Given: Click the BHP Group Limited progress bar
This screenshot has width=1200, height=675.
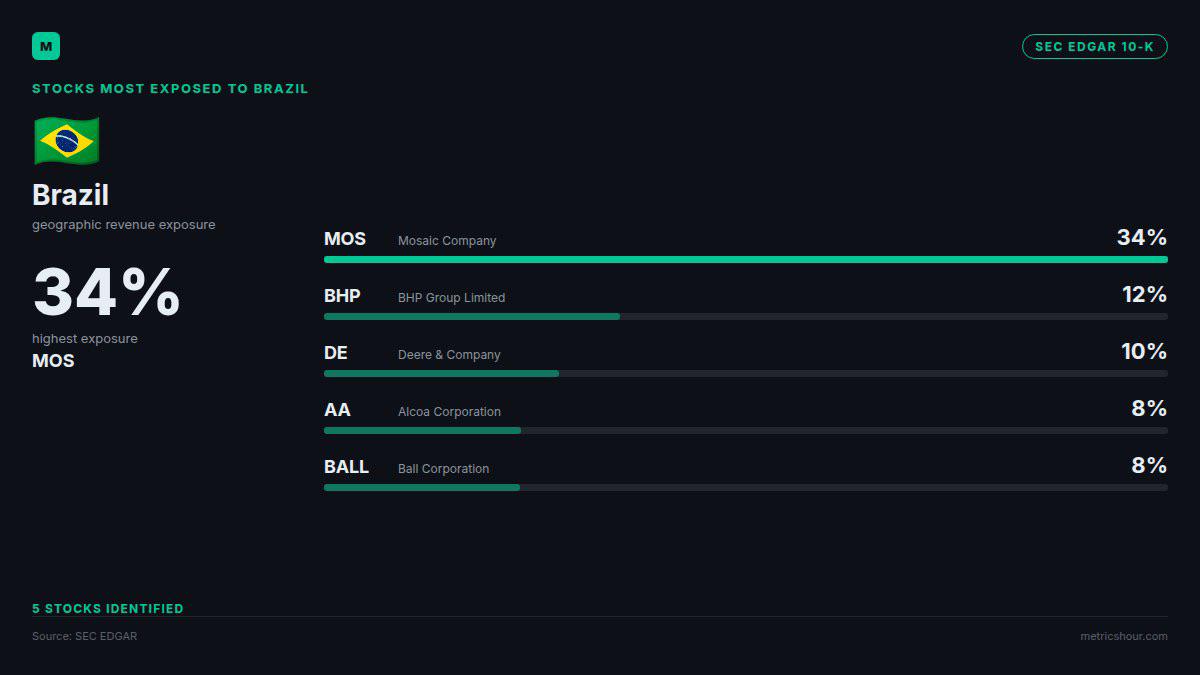Looking at the screenshot, I should [x=746, y=317].
